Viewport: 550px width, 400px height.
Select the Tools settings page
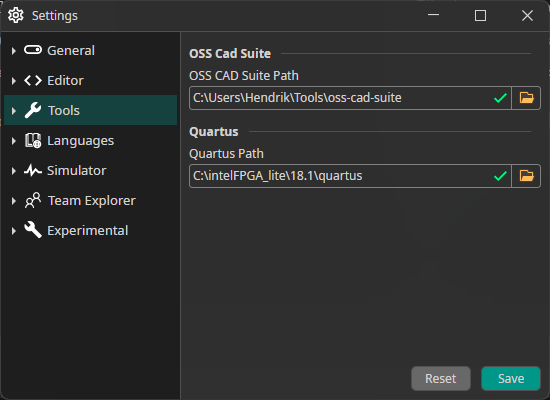[90, 110]
